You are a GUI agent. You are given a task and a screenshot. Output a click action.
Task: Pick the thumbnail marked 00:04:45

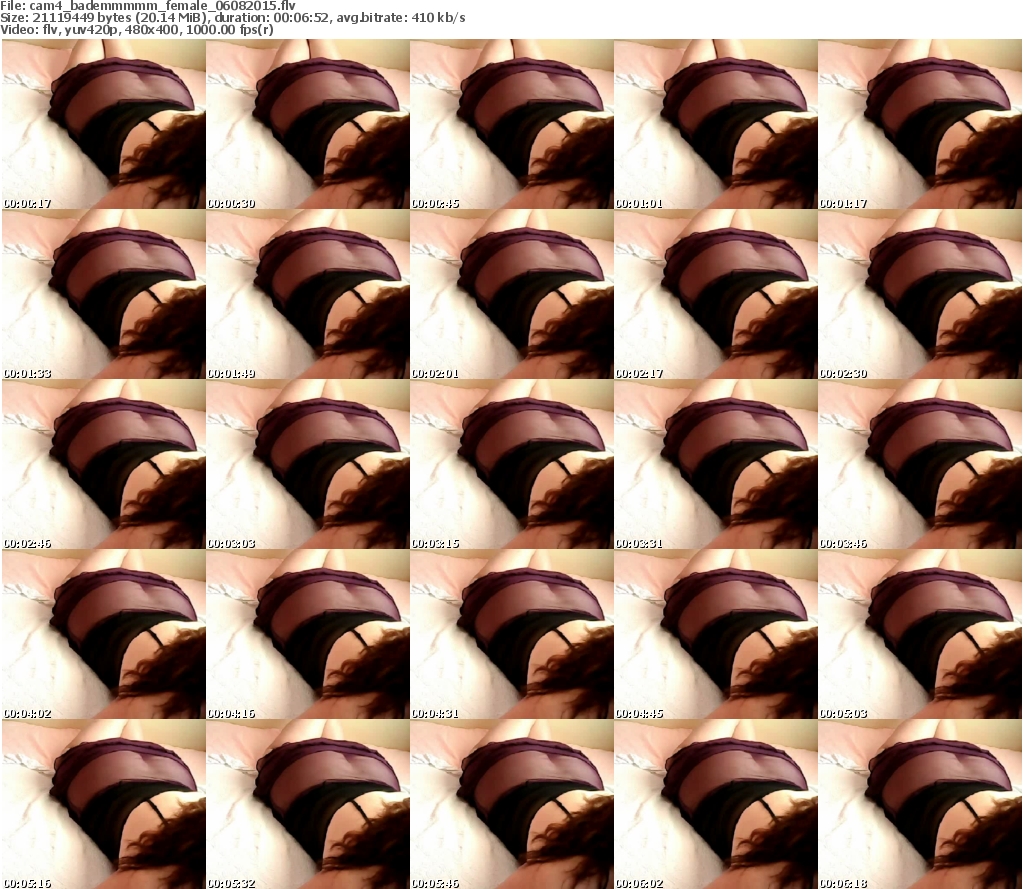(x=716, y=634)
